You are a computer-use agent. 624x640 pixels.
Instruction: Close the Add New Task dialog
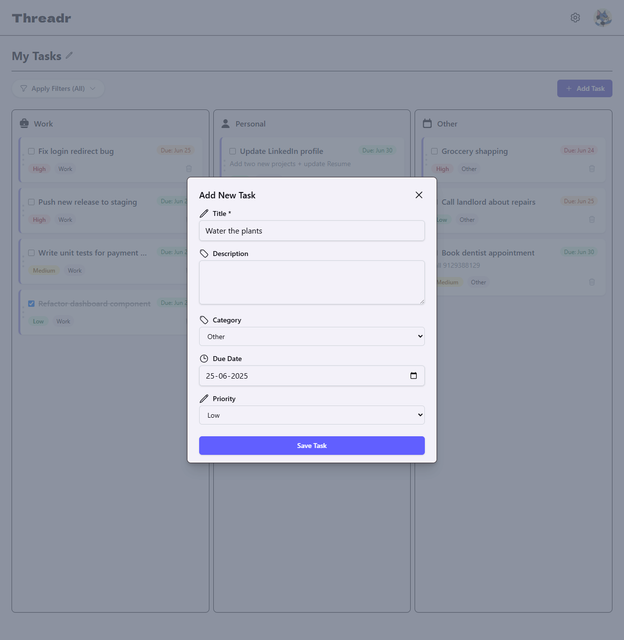[x=419, y=195]
